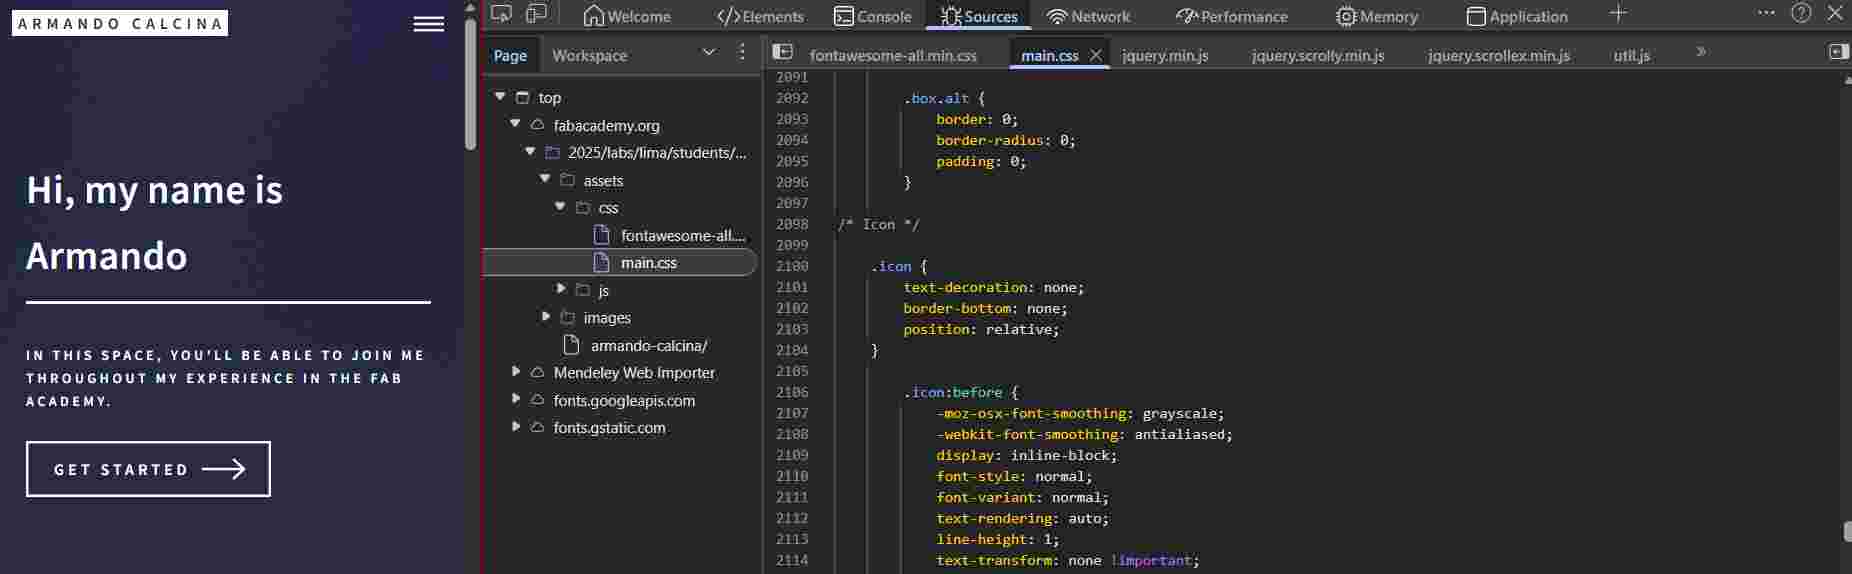Screen dimensions: 1852x574
Task: Click the fabacademy.org cloud icon
Action: point(537,125)
